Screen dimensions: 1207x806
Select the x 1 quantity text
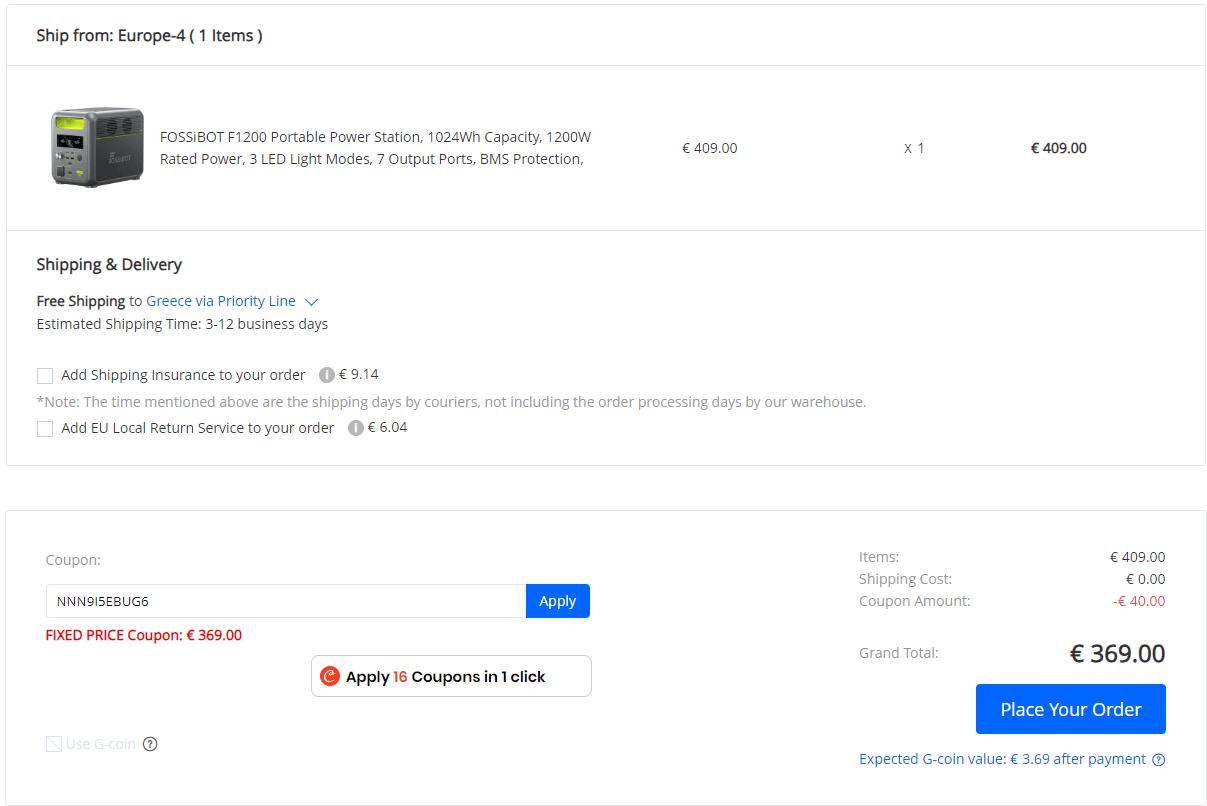point(914,148)
